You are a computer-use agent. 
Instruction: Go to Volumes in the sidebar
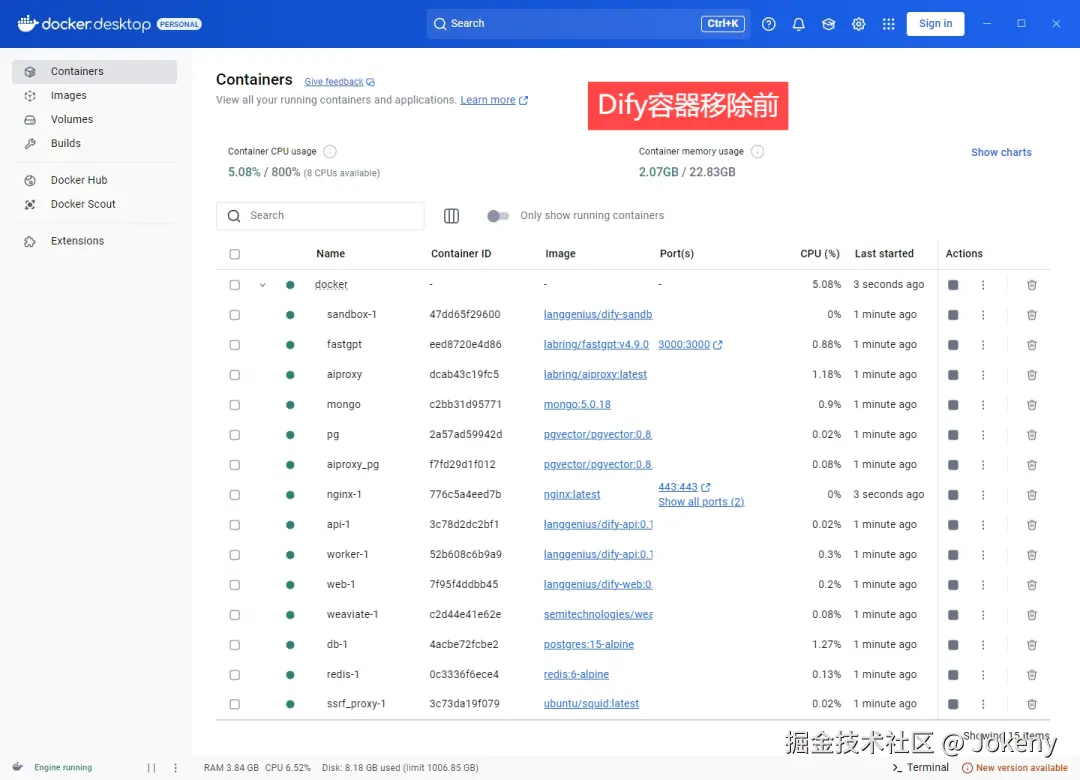point(94,119)
